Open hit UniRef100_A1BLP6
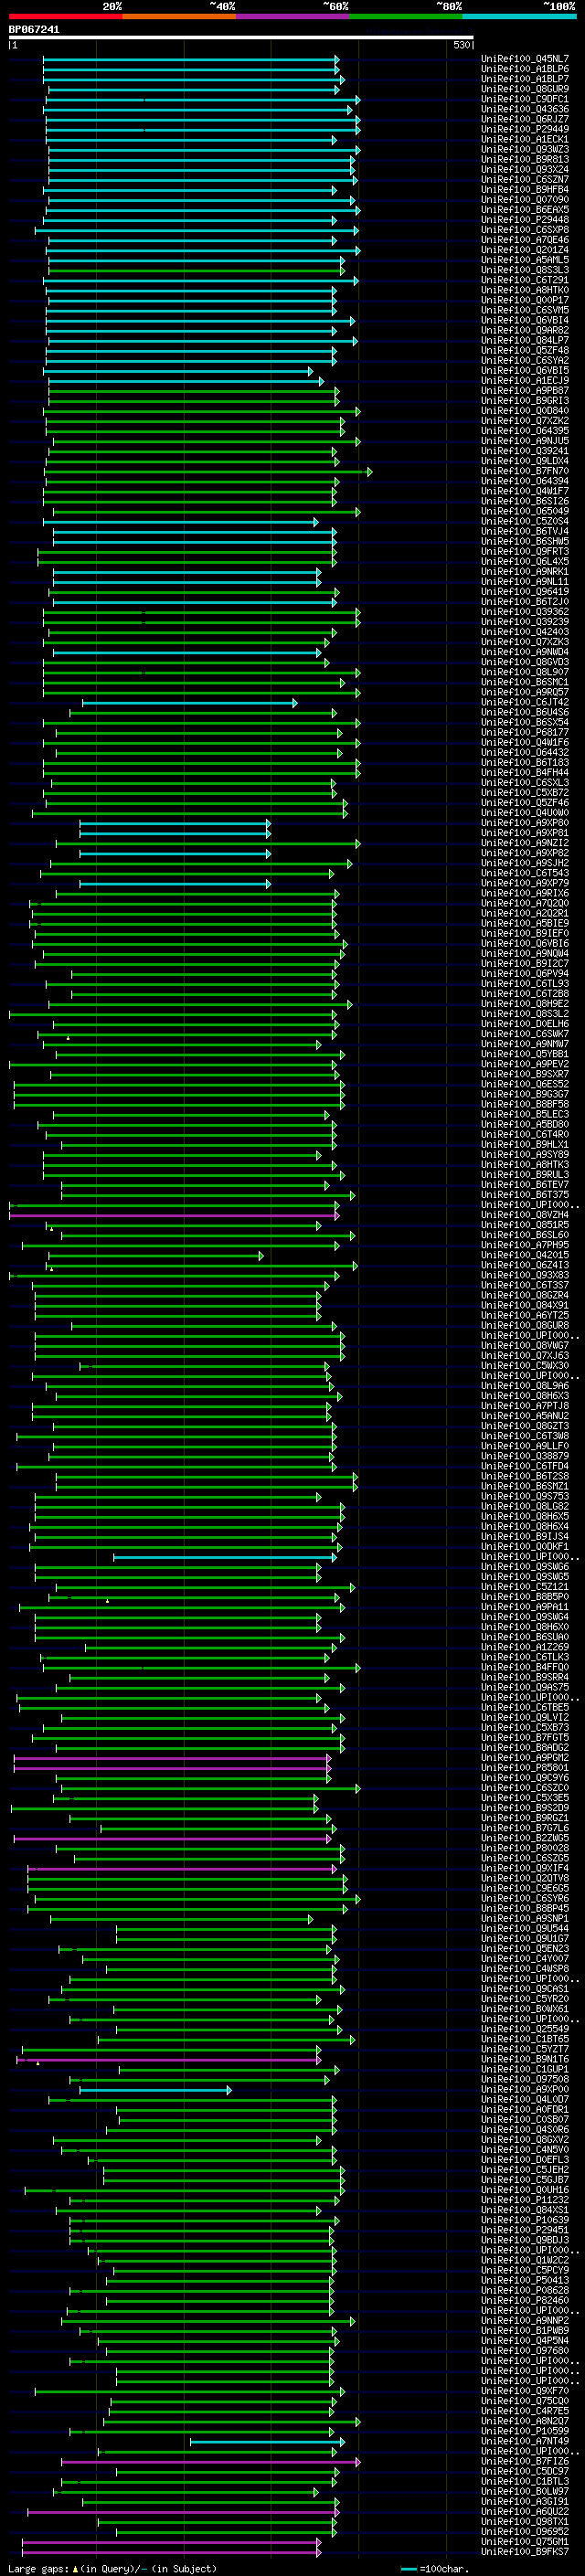 pos(525,69)
